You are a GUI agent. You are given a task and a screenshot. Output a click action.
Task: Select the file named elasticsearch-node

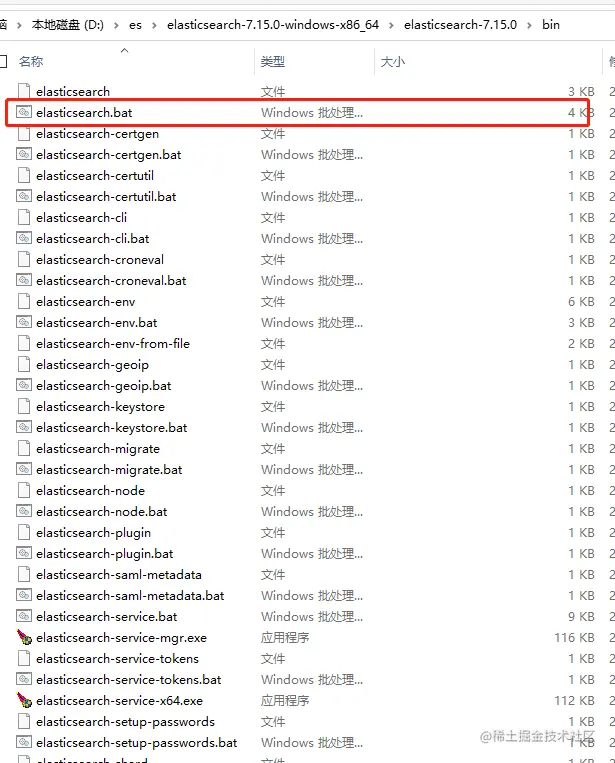[x=90, y=490]
